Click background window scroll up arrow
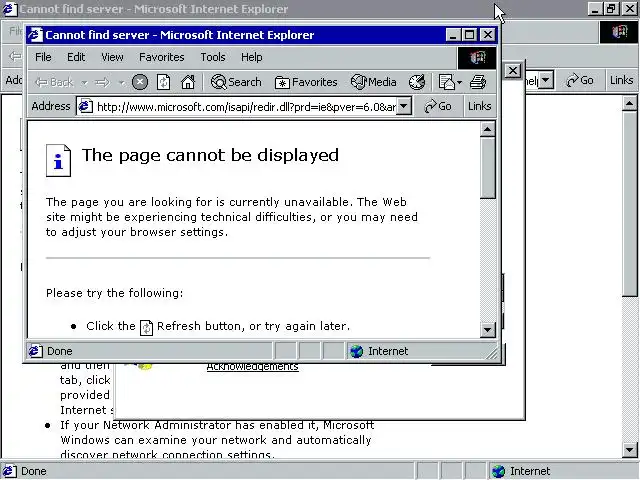This screenshot has width=640, height=480. [629, 104]
